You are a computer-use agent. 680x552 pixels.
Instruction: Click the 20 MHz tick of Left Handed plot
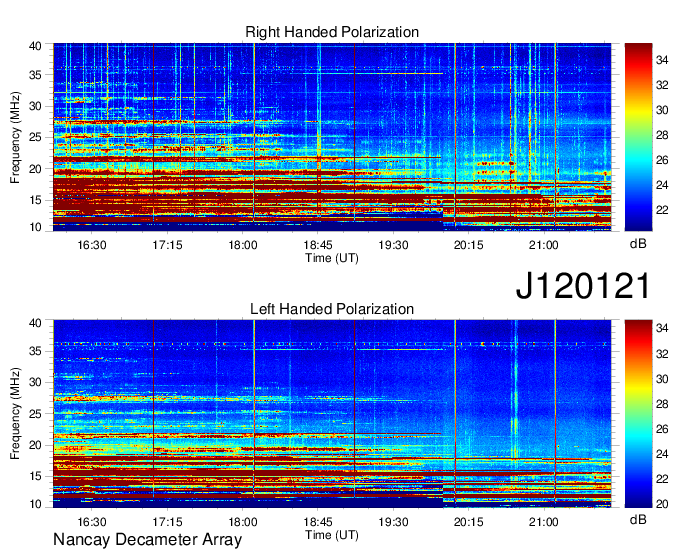35,445
